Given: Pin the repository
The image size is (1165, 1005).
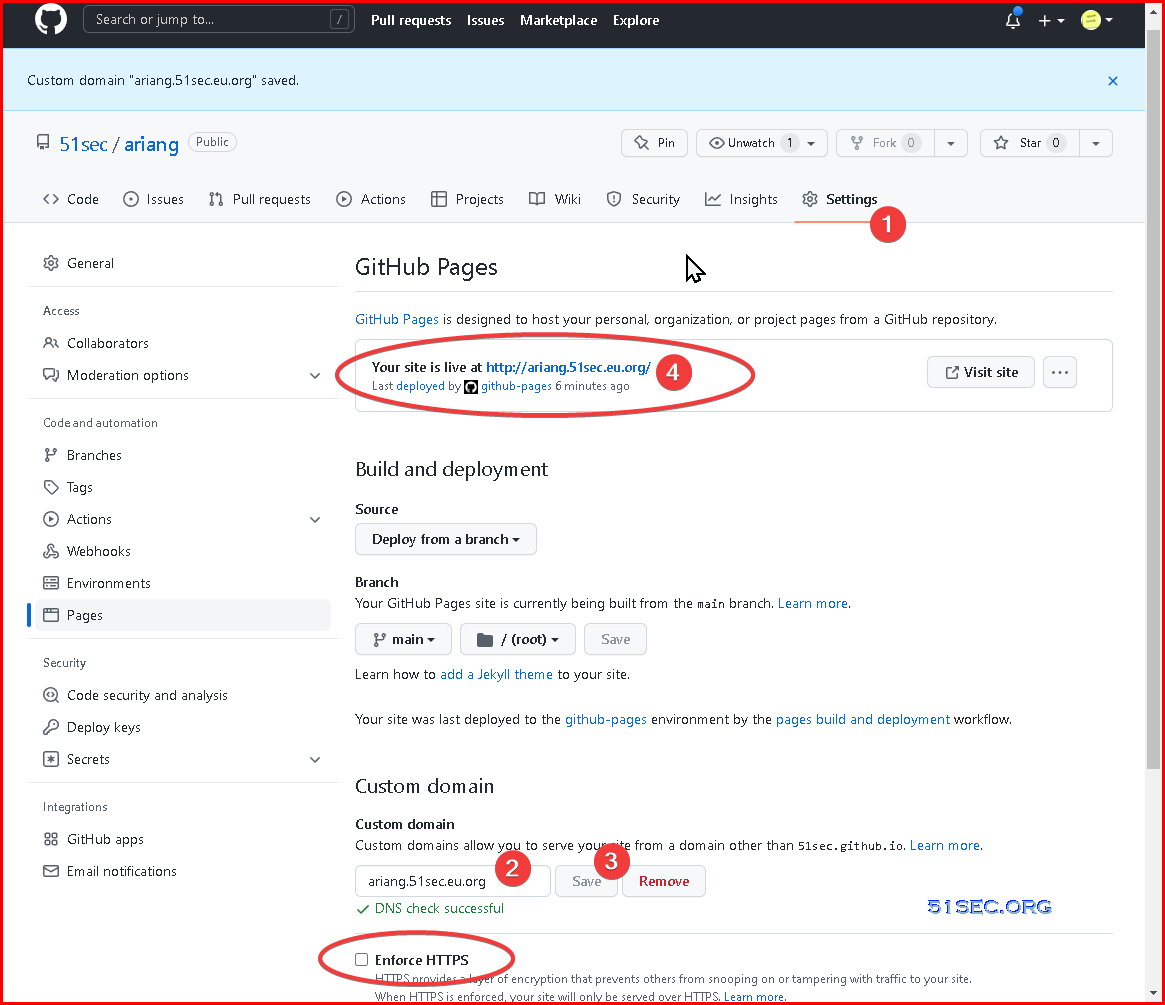Looking at the screenshot, I should [654, 143].
